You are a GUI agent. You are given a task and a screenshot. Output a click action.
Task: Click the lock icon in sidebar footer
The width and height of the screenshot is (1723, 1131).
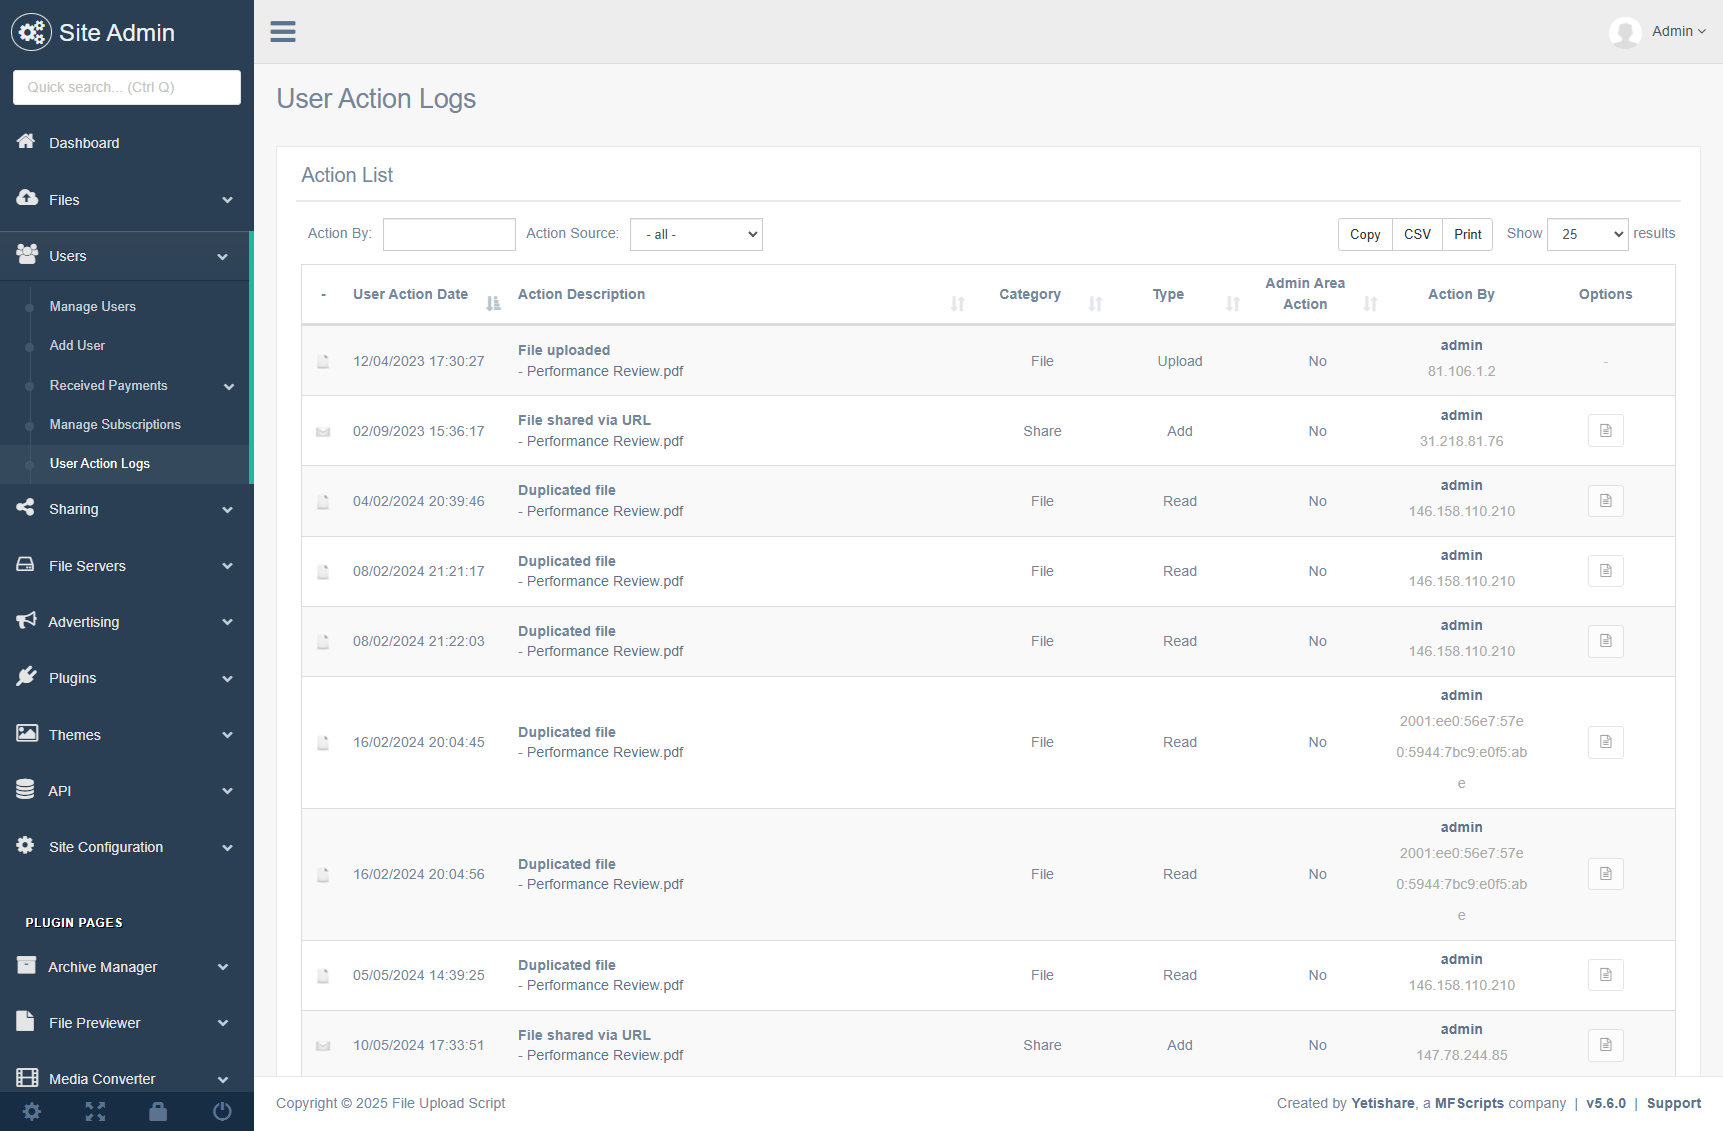(x=158, y=1111)
